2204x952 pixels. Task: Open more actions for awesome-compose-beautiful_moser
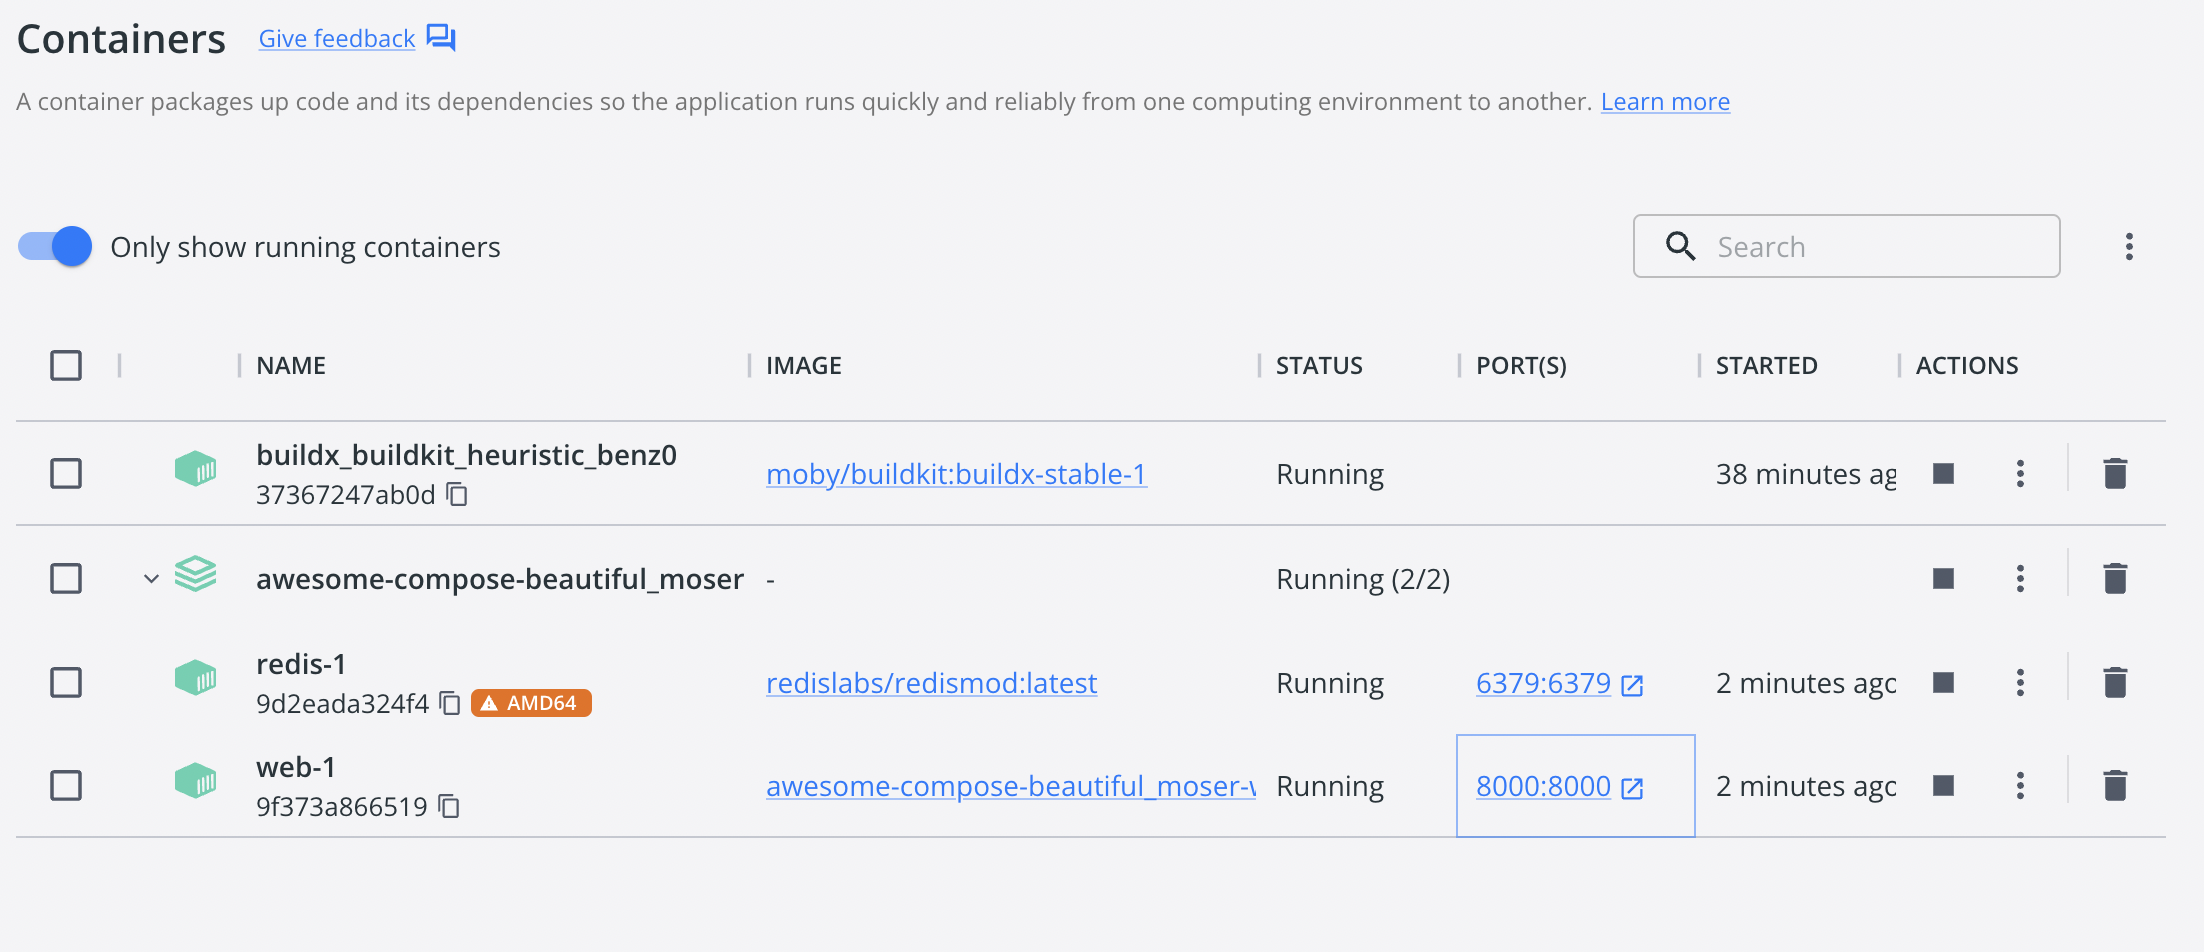pos(2020,578)
